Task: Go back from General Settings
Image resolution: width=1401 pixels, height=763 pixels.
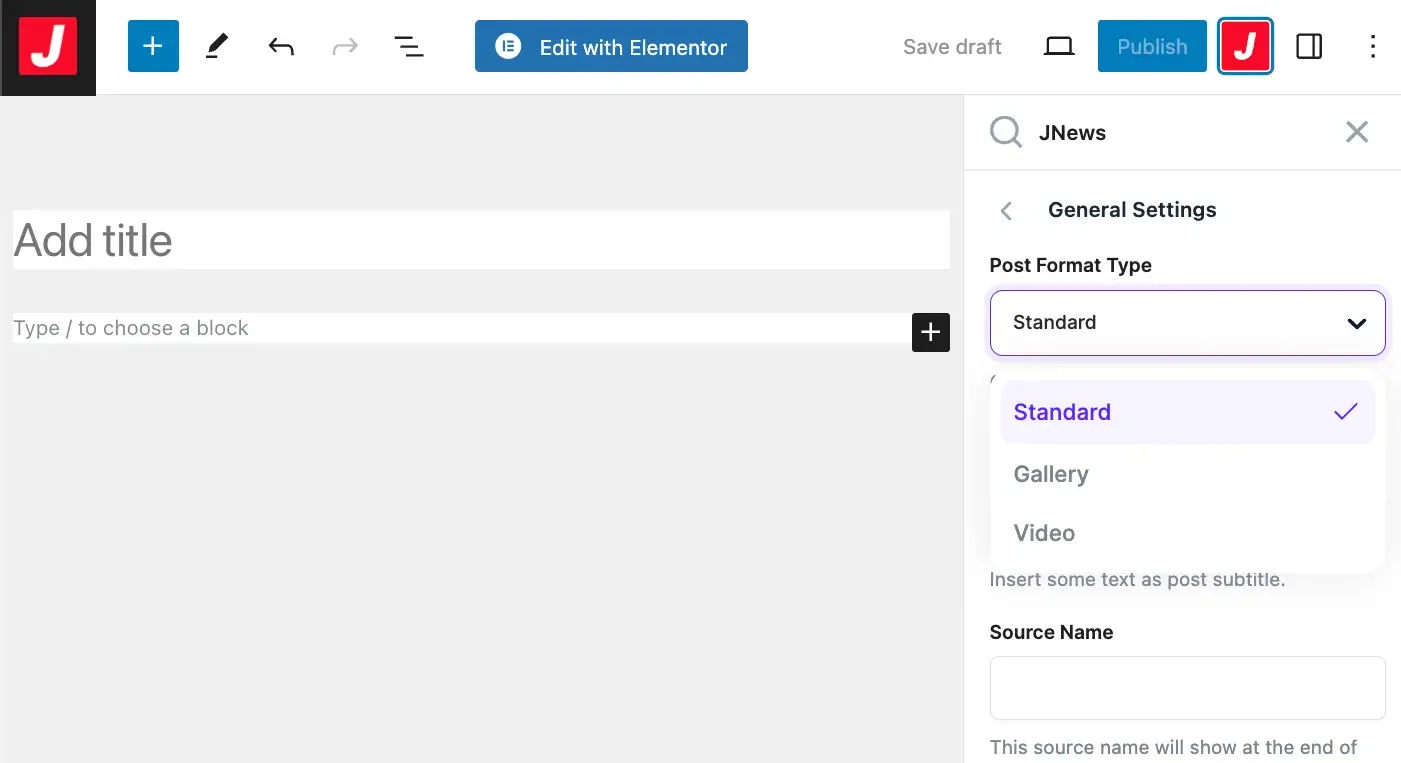Action: click(x=1007, y=210)
